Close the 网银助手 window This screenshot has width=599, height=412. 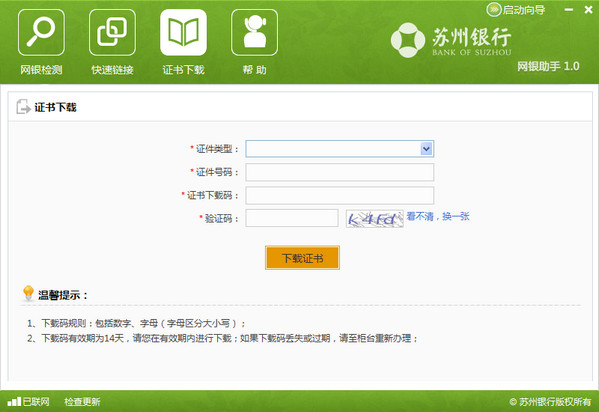[x=588, y=10]
